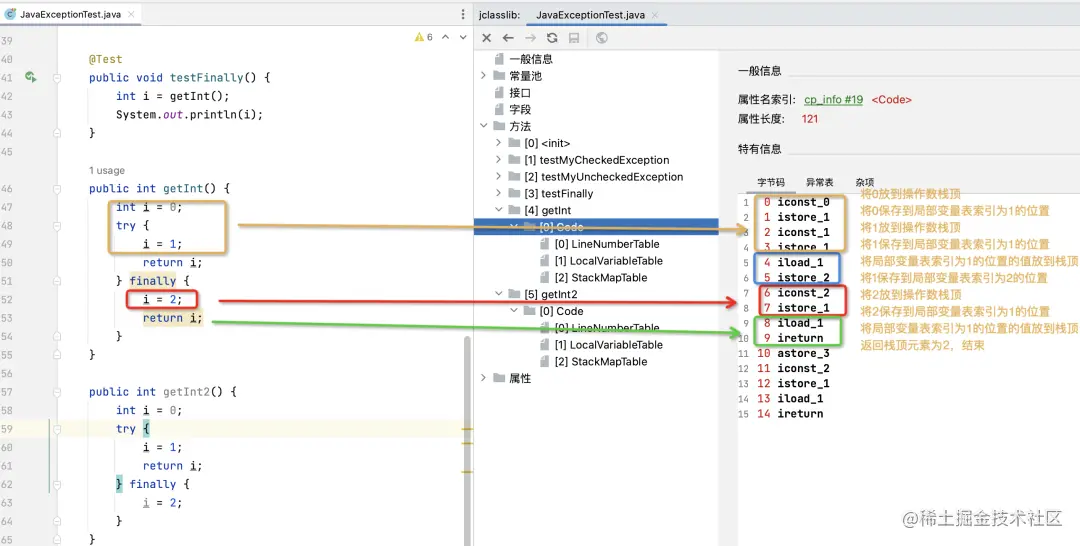
Task: Click the @Test annotation on line 40
Action: tap(105, 60)
